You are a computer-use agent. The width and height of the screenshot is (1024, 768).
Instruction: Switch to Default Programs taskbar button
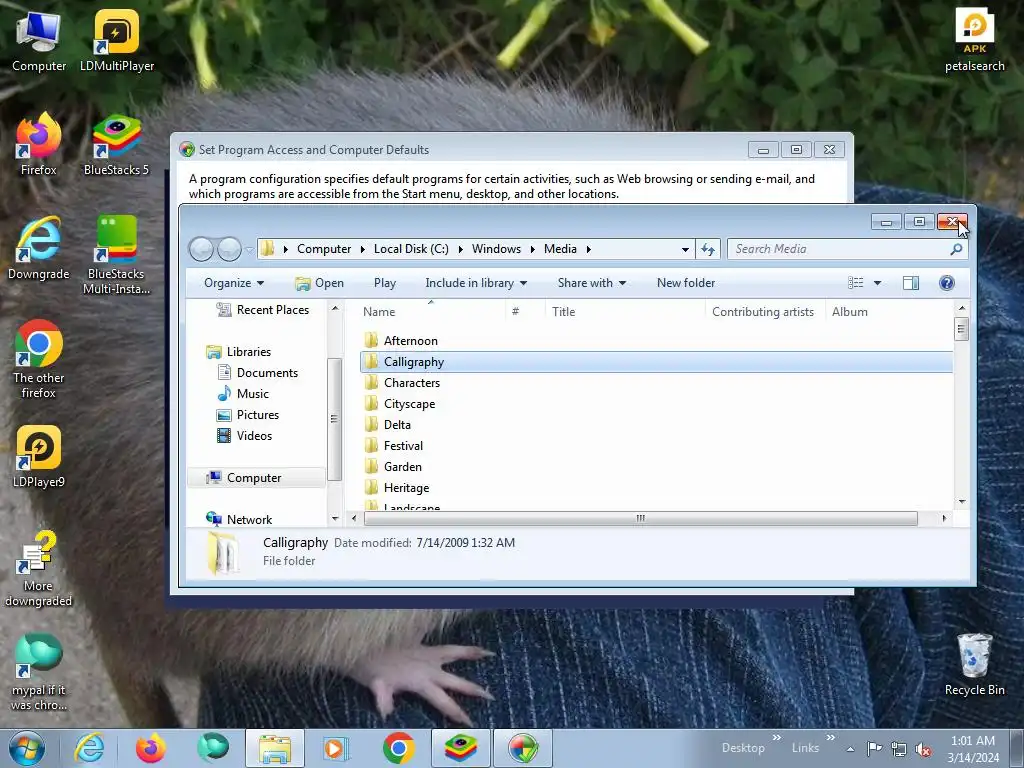tap(523, 748)
